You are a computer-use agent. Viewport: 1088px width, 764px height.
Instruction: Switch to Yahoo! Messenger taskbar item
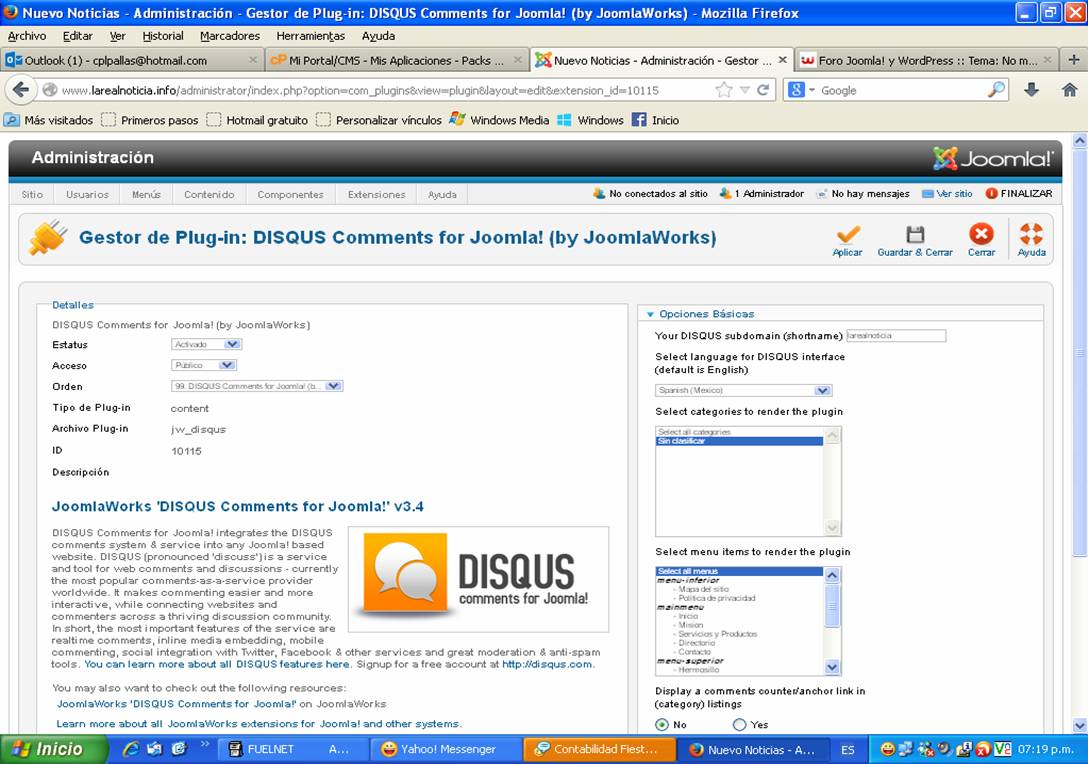tap(444, 749)
